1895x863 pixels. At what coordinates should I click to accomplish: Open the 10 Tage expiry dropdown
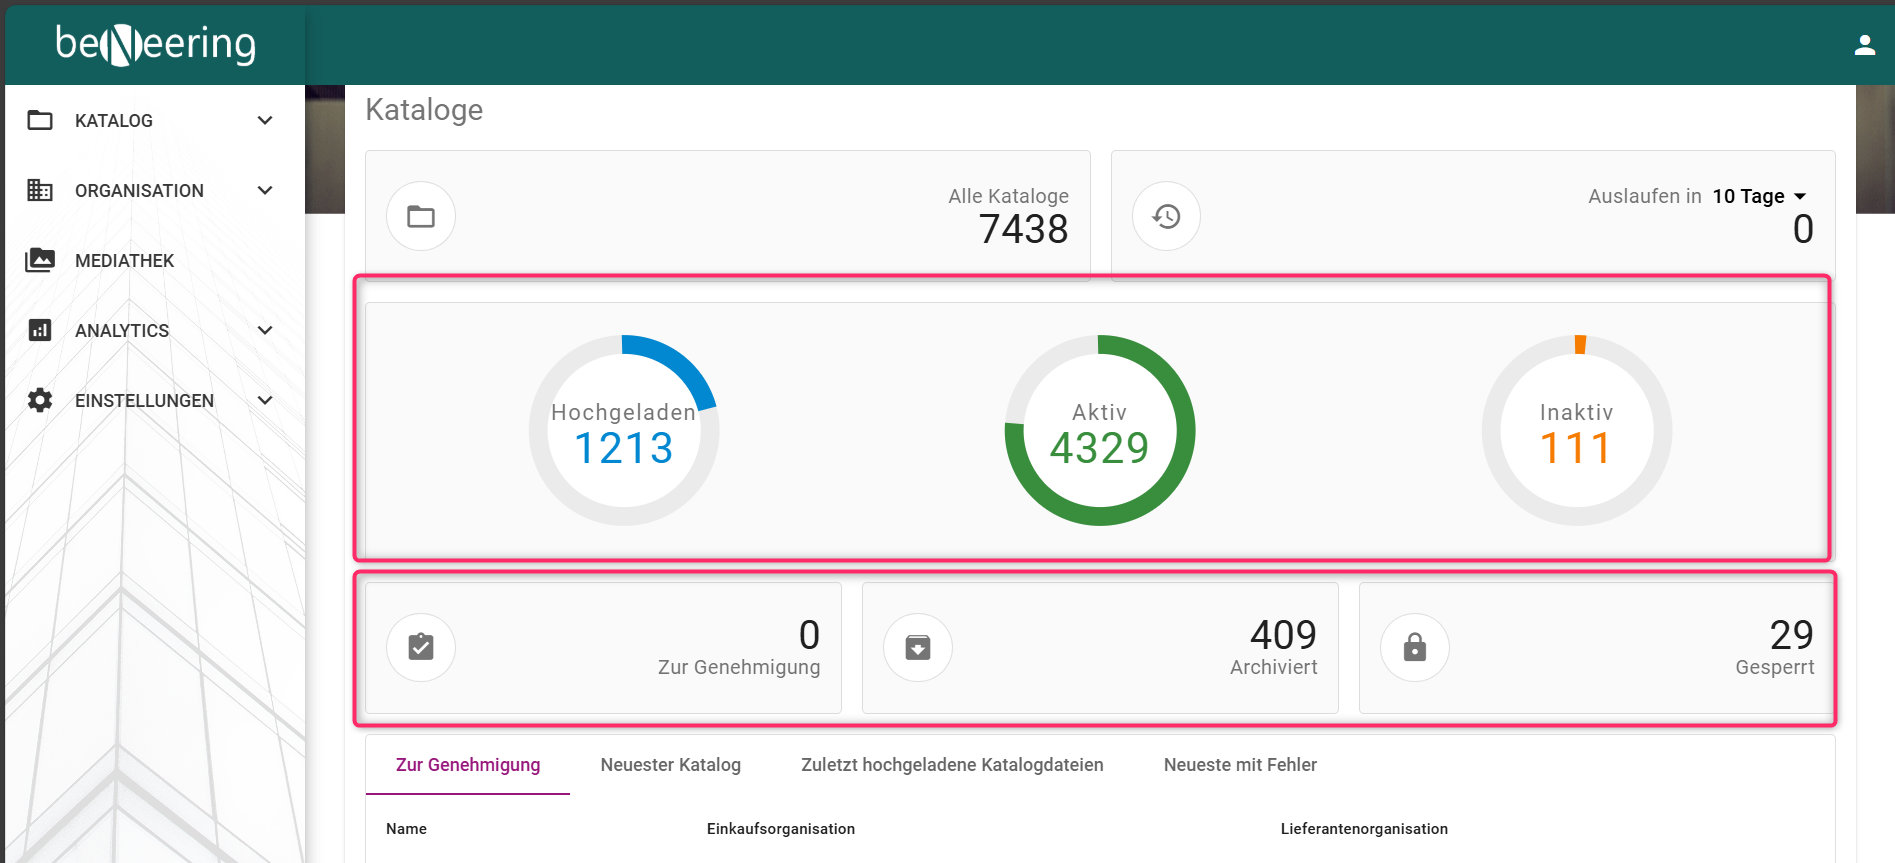tap(1759, 196)
